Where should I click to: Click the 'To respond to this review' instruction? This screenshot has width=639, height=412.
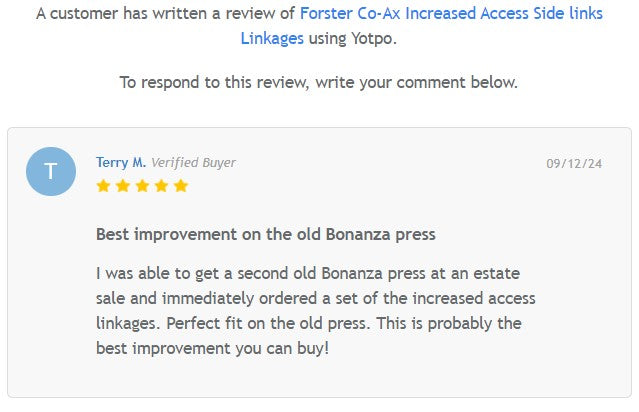point(319,82)
